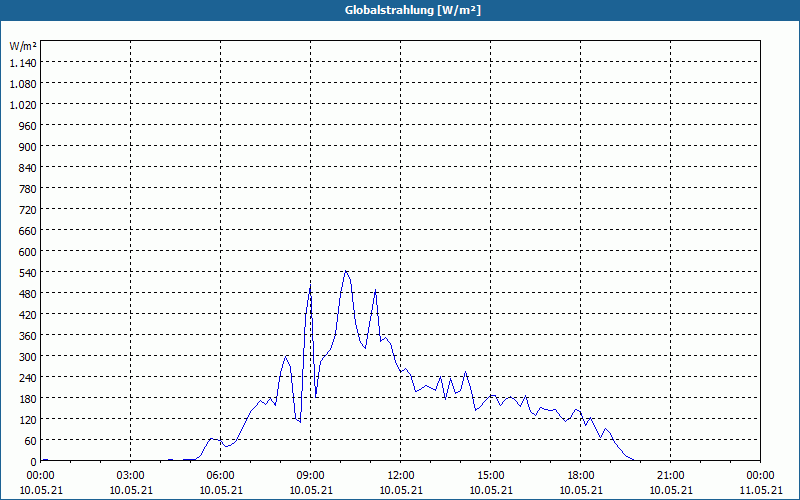800x500 pixels.
Task: Select the 18:00 time axis label
Action: point(581,476)
